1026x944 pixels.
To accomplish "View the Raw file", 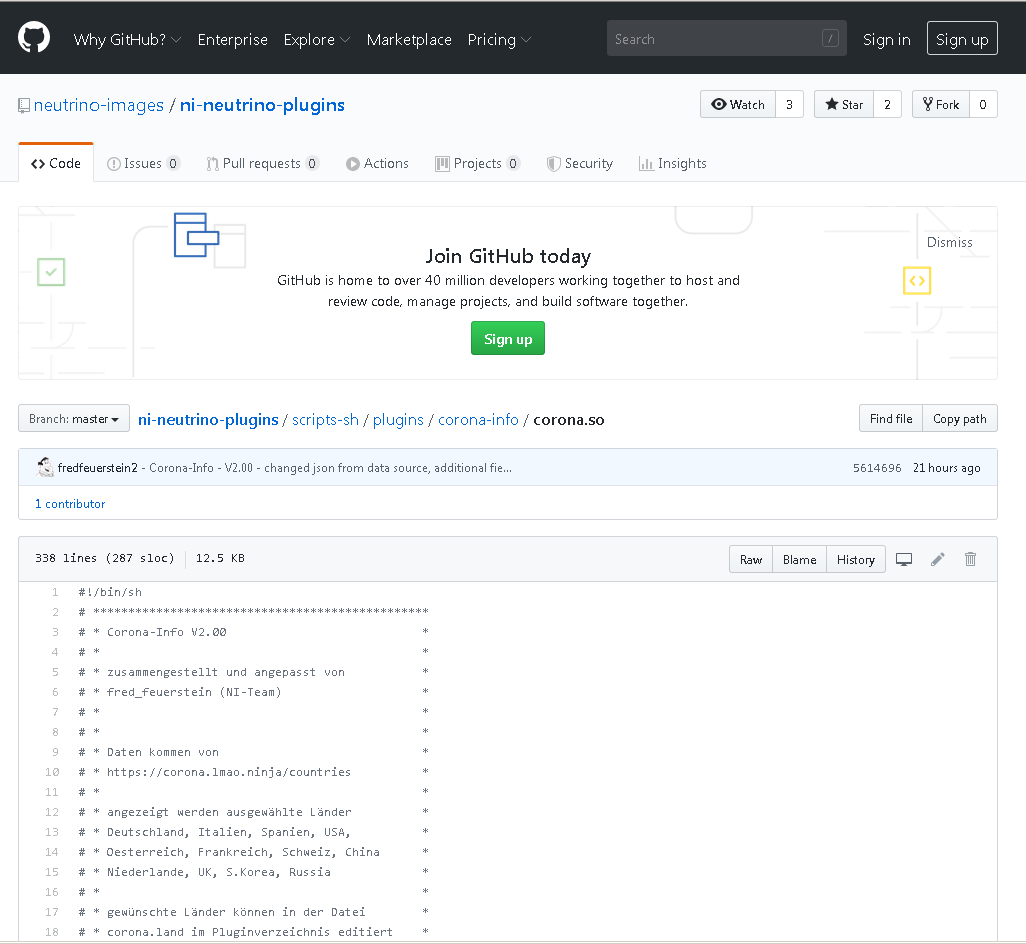I will tap(751, 560).
